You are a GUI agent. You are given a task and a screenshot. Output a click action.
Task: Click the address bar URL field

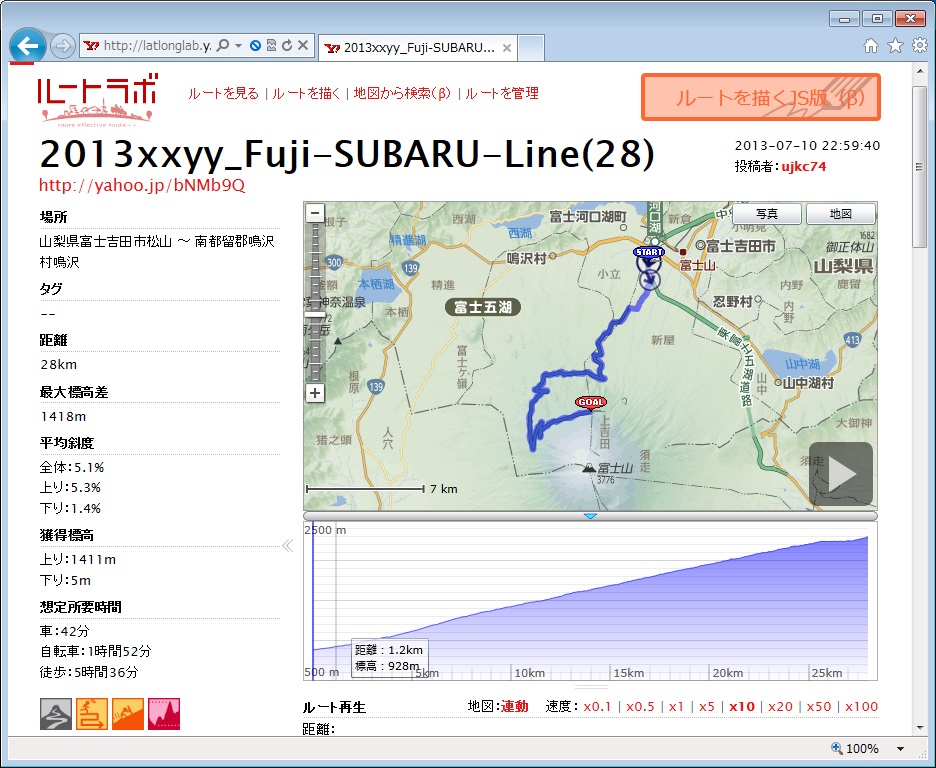point(156,45)
